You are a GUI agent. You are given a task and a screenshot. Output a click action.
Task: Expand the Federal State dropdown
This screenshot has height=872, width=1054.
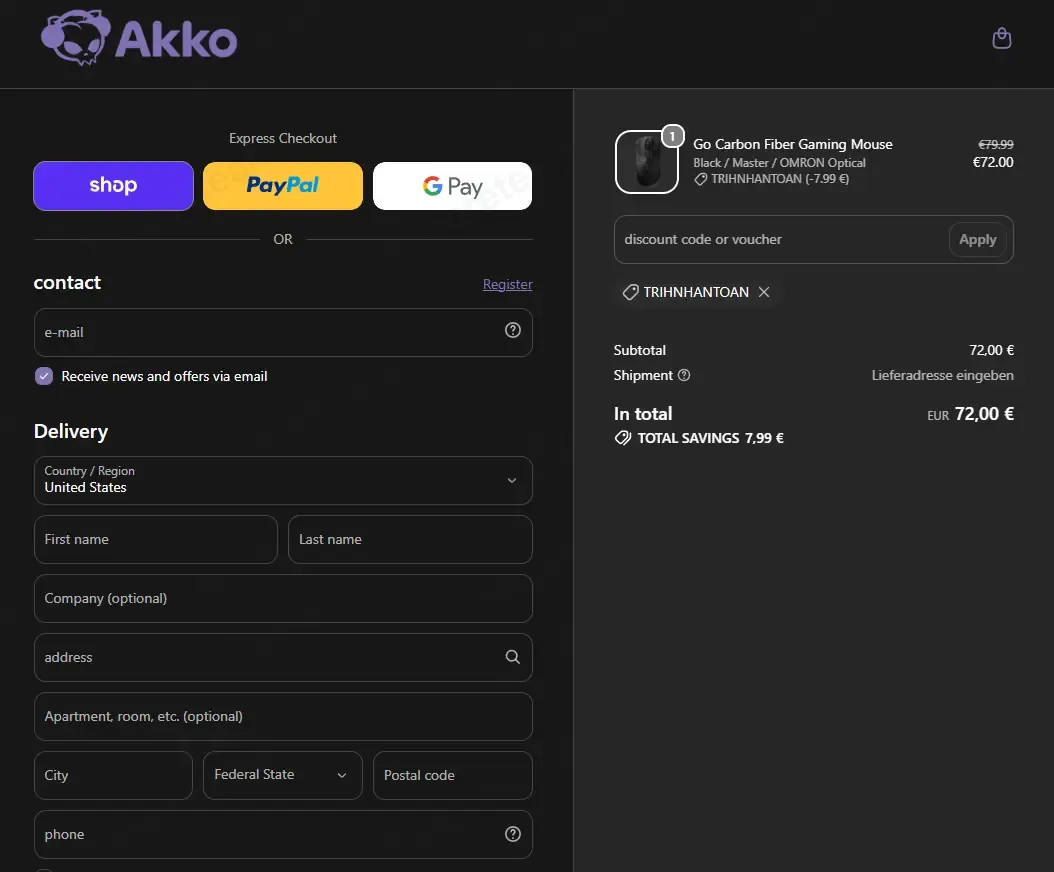(282, 775)
